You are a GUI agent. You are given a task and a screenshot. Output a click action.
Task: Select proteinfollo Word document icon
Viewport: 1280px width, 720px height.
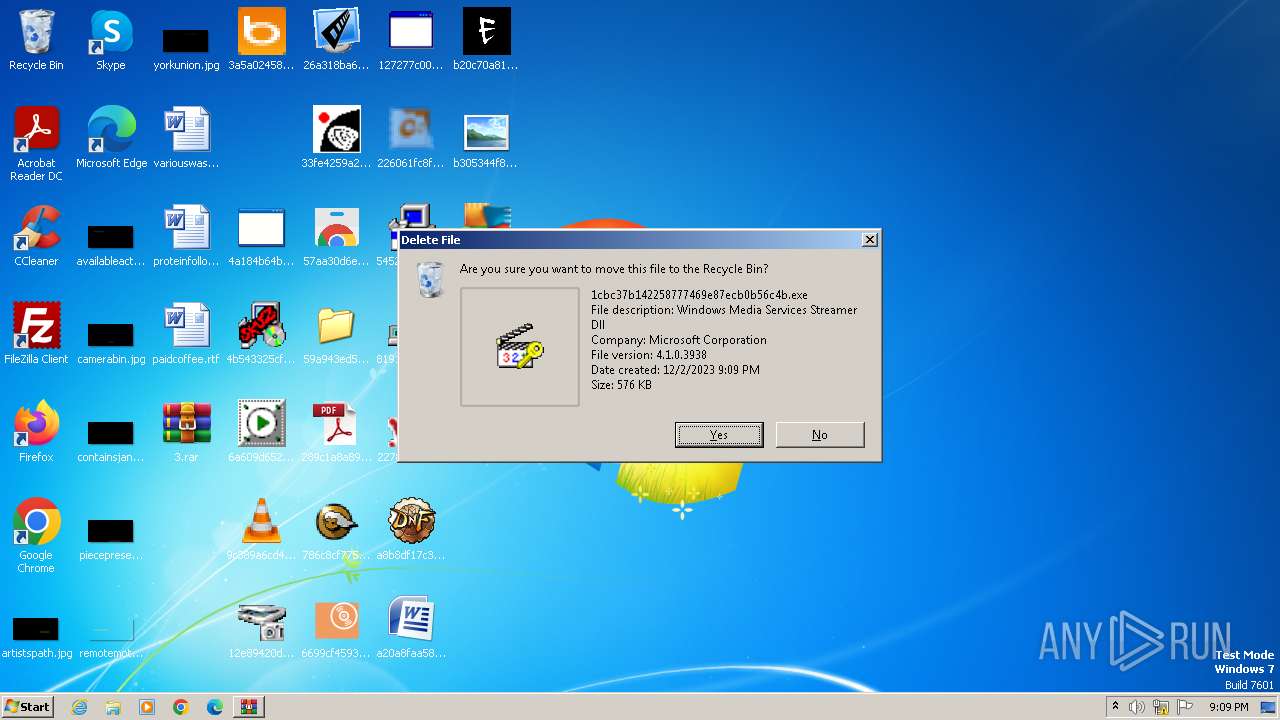[x=186, y=236]
